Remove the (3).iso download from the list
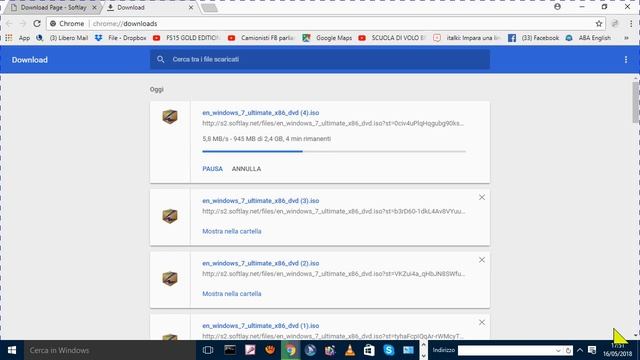This screenshot has width=640, height=360. (482, 198)
